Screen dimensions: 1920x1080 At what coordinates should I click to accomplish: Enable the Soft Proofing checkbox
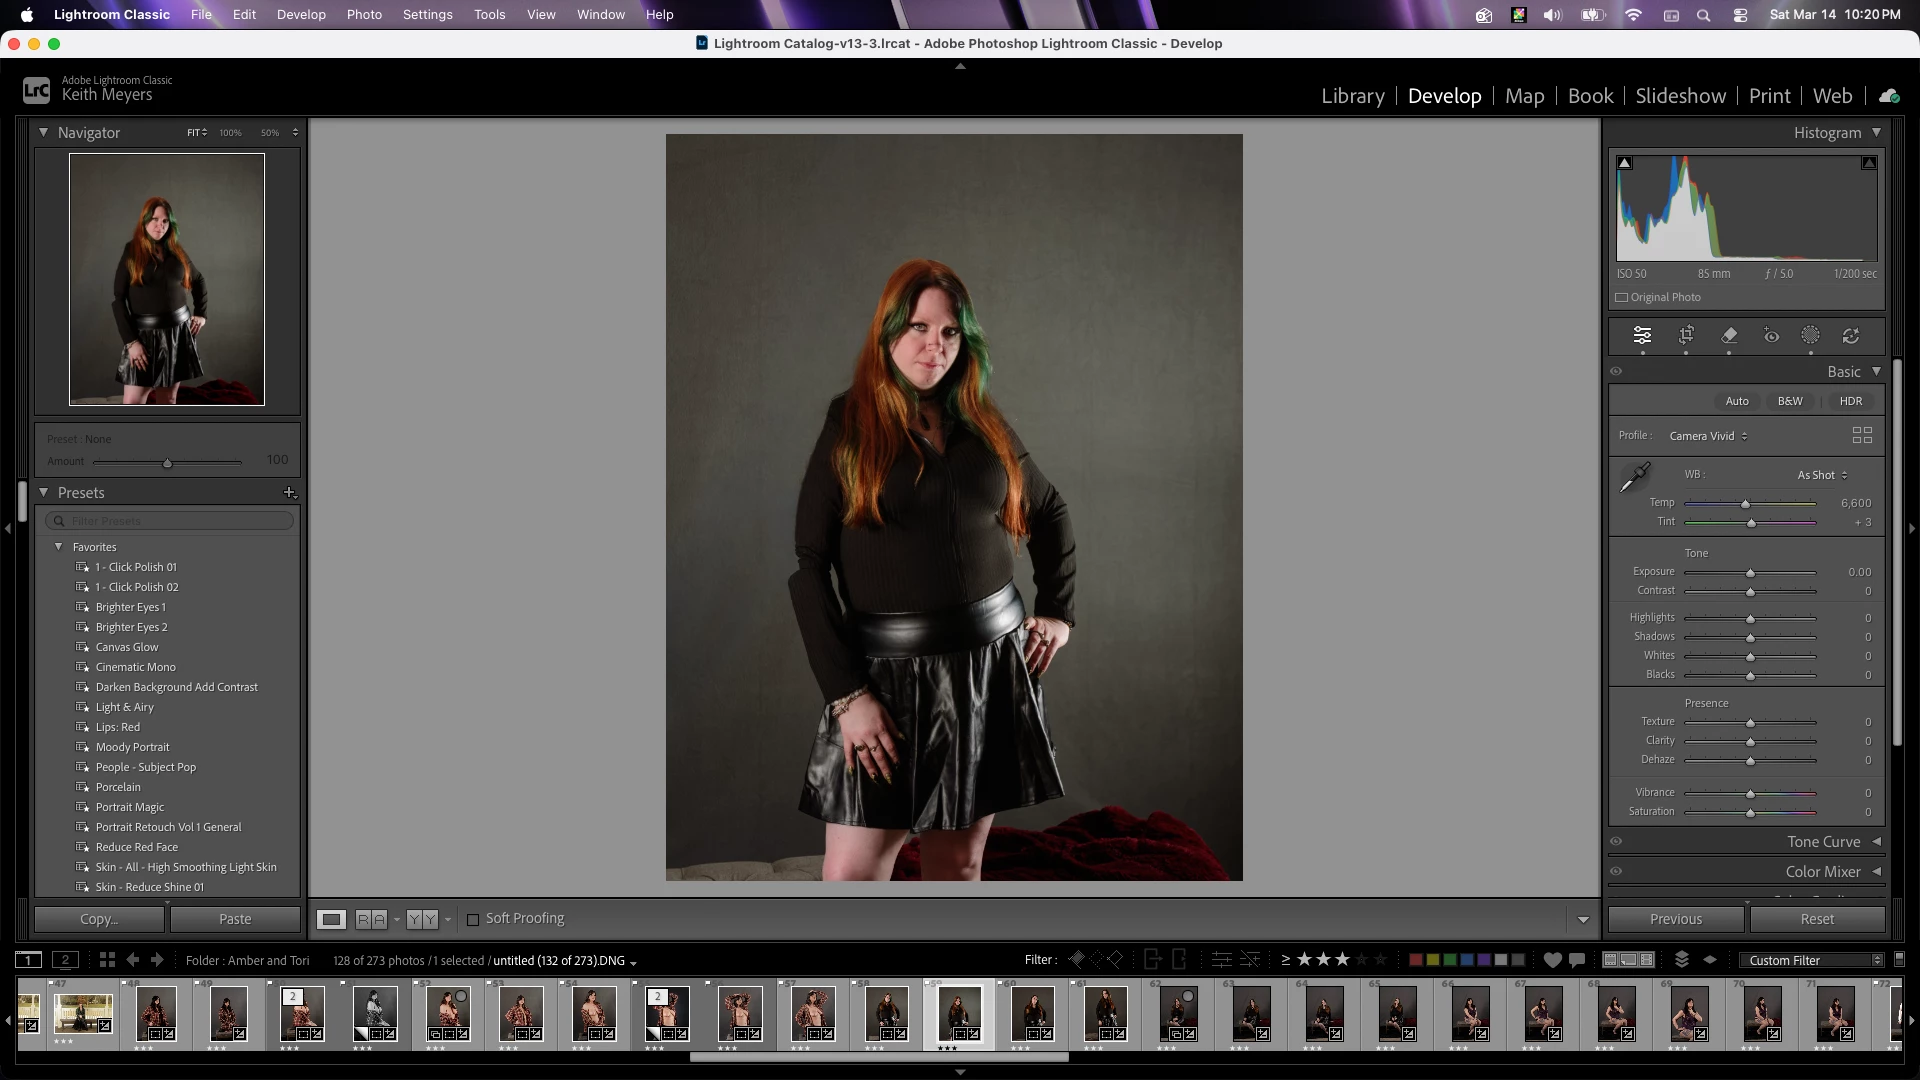(x=473, y=919)
